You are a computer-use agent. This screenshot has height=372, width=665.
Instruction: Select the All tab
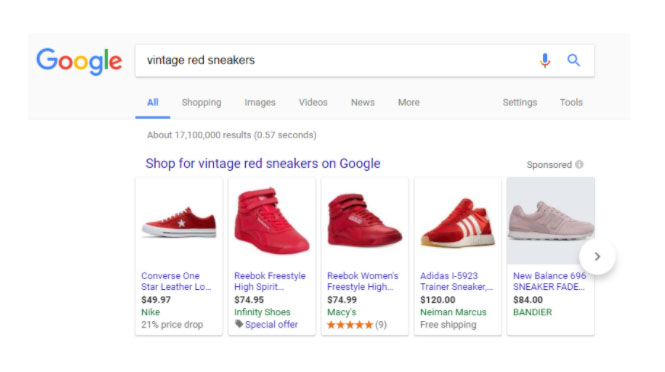click(x=153, y=102)
